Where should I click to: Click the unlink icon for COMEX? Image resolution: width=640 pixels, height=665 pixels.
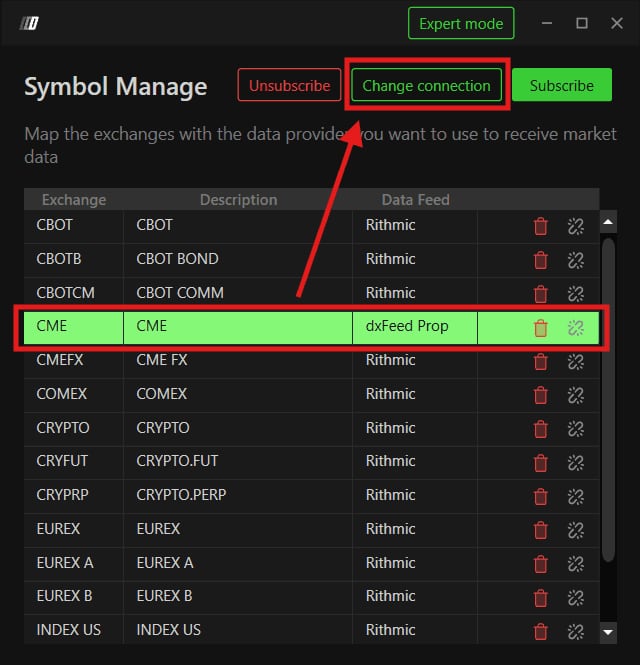tap(576, 395)
